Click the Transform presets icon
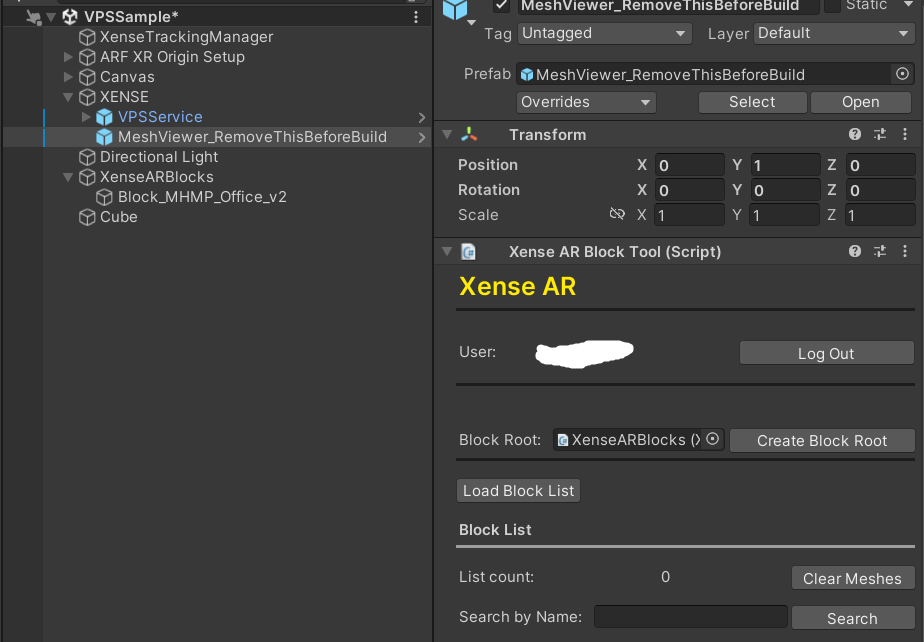Image resolution: width=924 pixels, height=642 pixels. pyautogui.click(x=880, y=134)
